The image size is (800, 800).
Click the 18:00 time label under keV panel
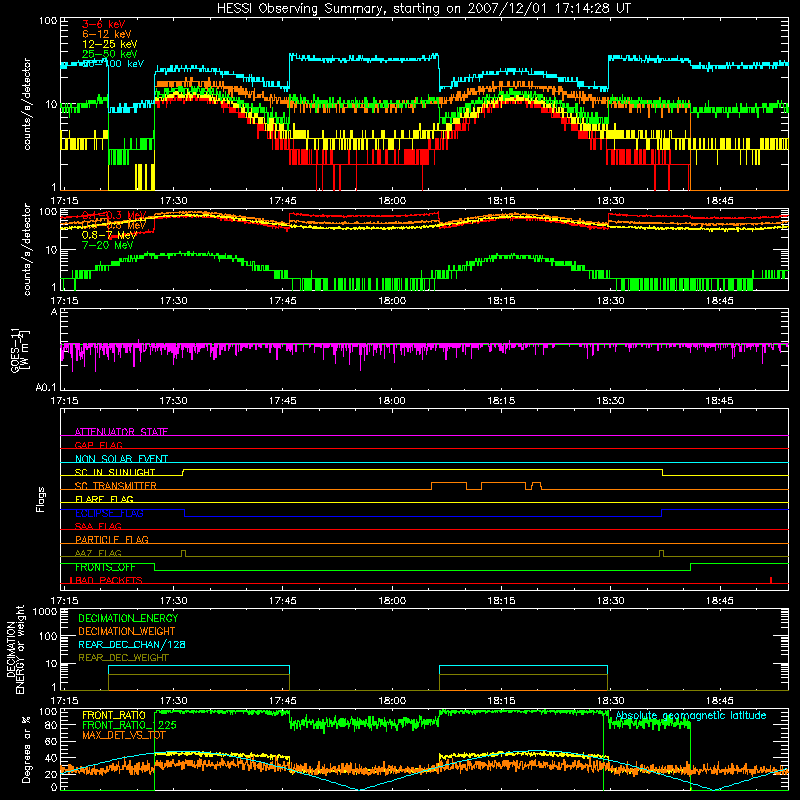point(392,201)
